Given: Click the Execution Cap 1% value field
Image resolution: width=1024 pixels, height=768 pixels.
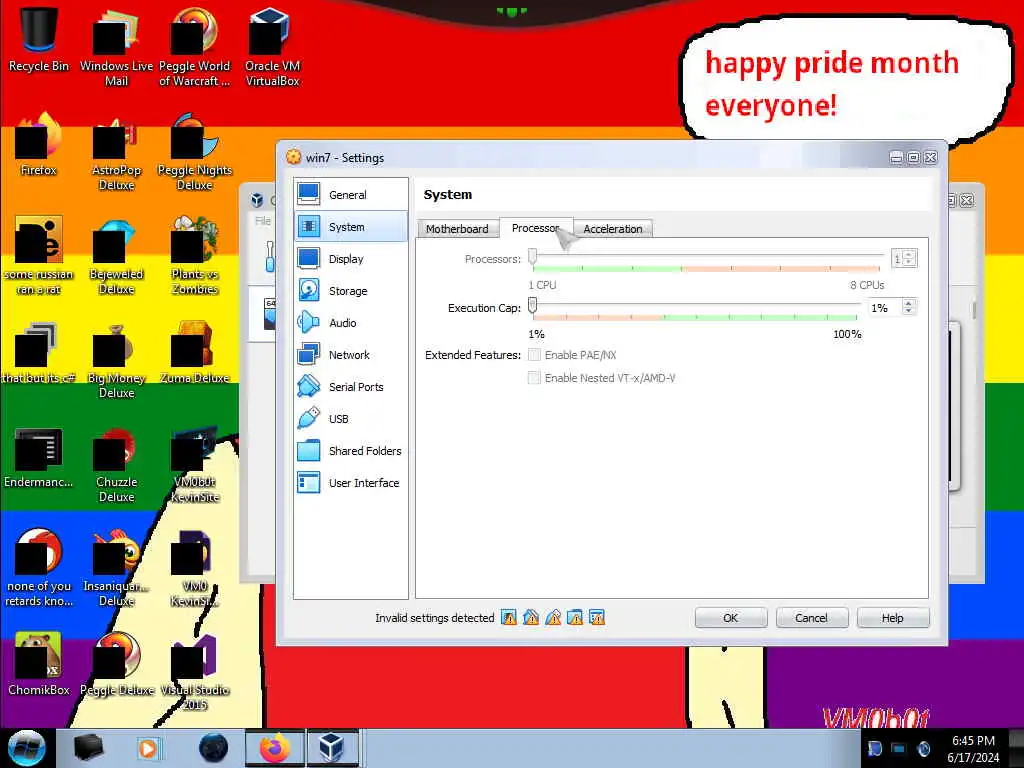Looking at the screenshot, I should [x=885, y=308].
